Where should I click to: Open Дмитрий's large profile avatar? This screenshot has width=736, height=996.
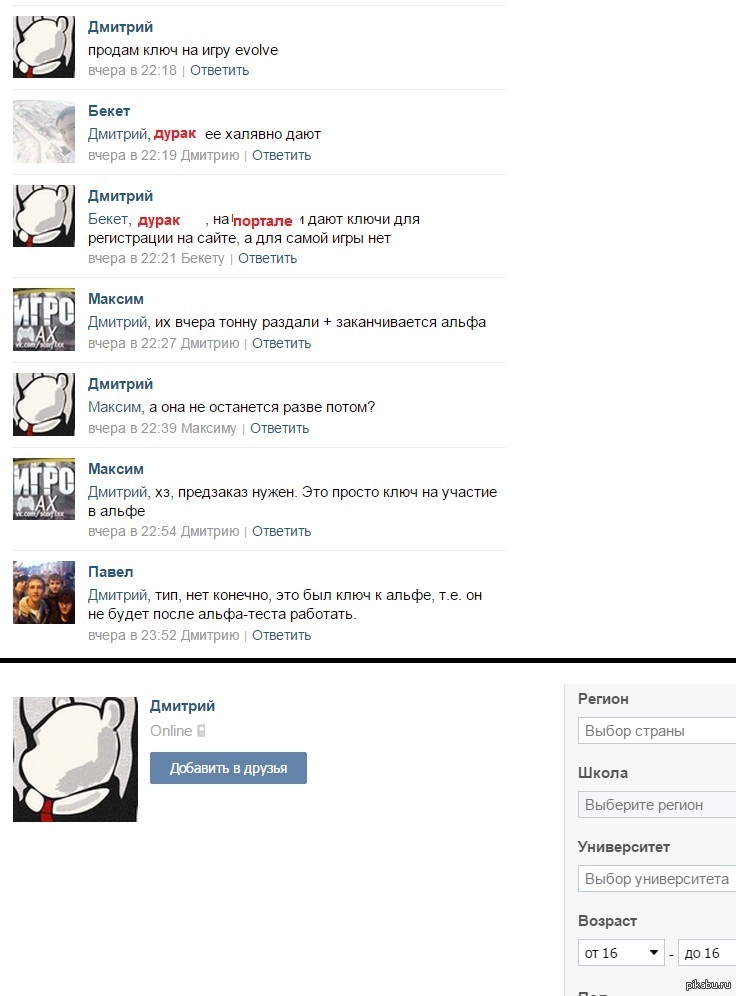click(x=75, y=759)
